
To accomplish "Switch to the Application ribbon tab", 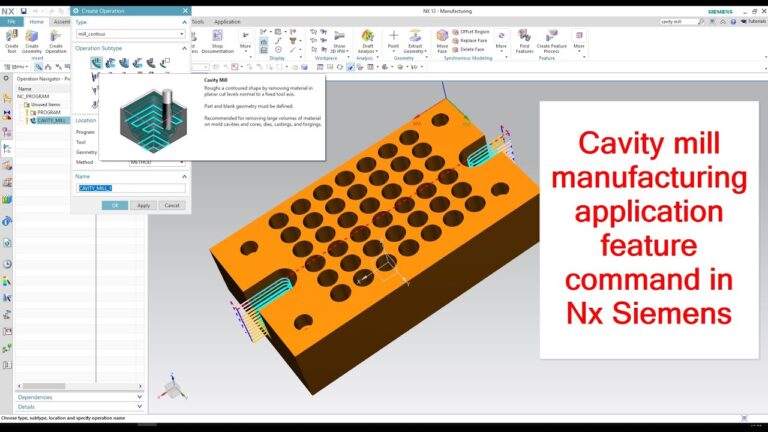I will click(x=227, y=22).
